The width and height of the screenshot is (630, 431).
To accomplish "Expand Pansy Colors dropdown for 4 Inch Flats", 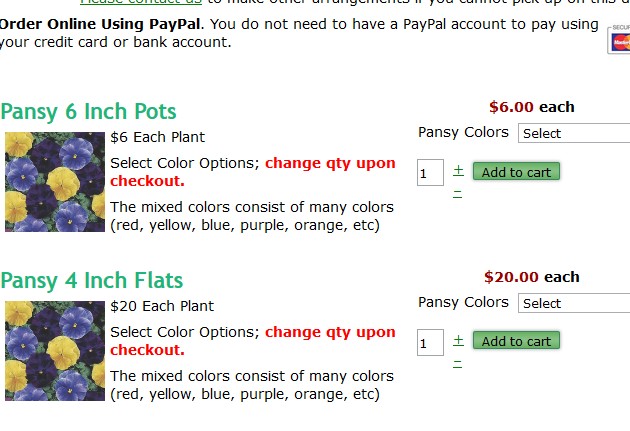I will tap(574, 303).
